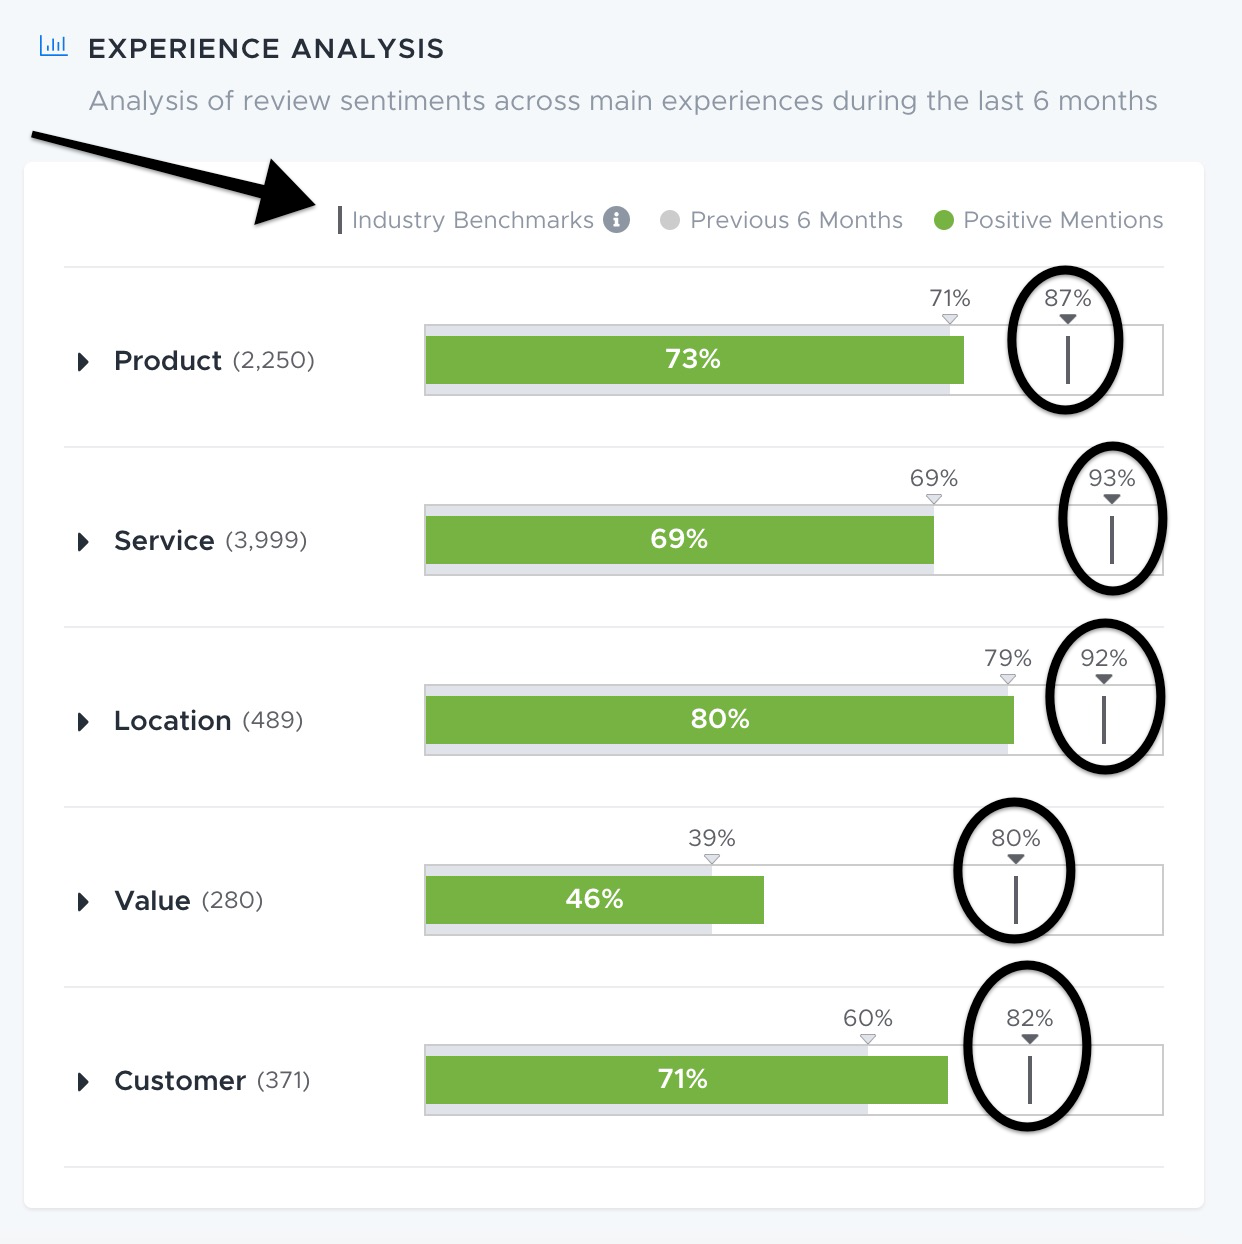
Task: Expand the Location row
Action: tap(84, 721)
